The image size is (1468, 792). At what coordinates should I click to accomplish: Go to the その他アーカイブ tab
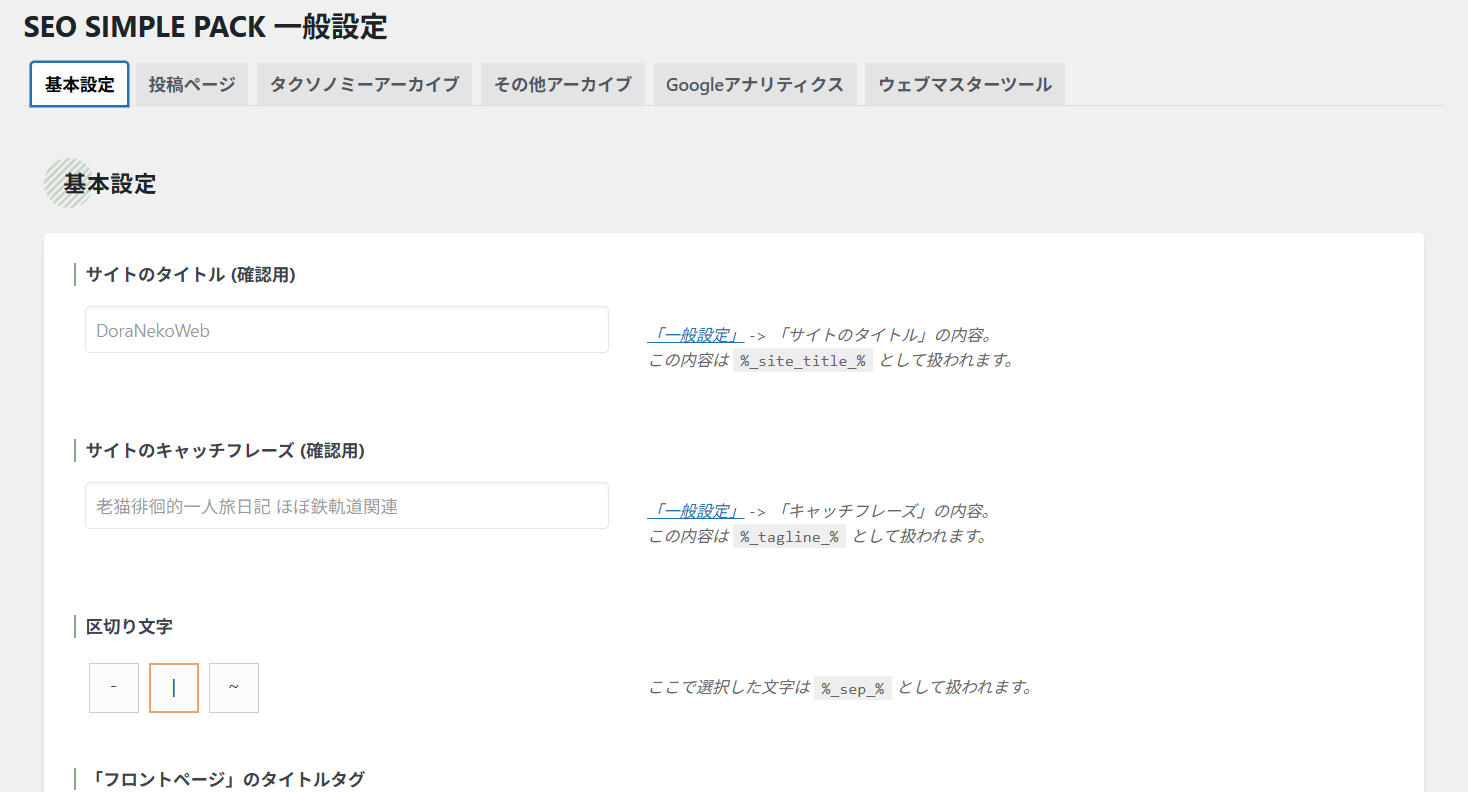562,84
